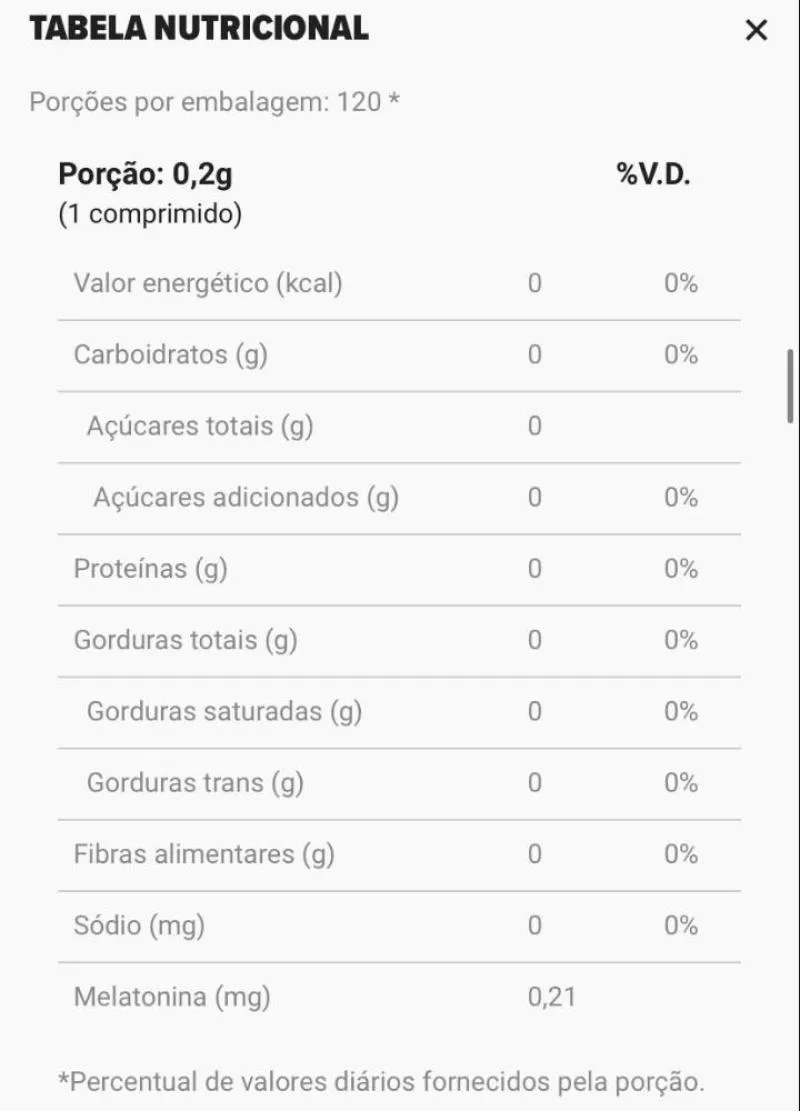Click the percentual de valores diários footnote

[x=381, y=1083]
